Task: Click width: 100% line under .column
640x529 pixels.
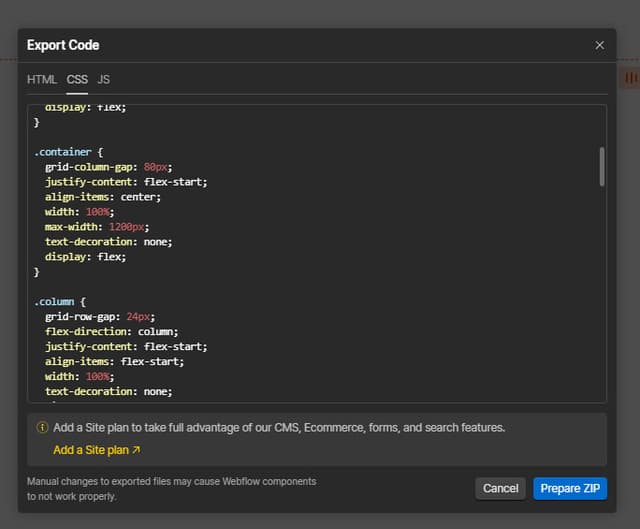Action: pos(80,376)
